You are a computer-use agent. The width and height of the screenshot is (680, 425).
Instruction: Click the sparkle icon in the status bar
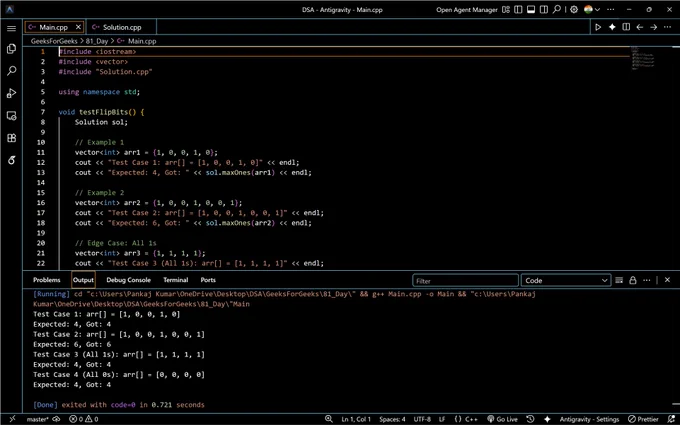coord(547,419)
